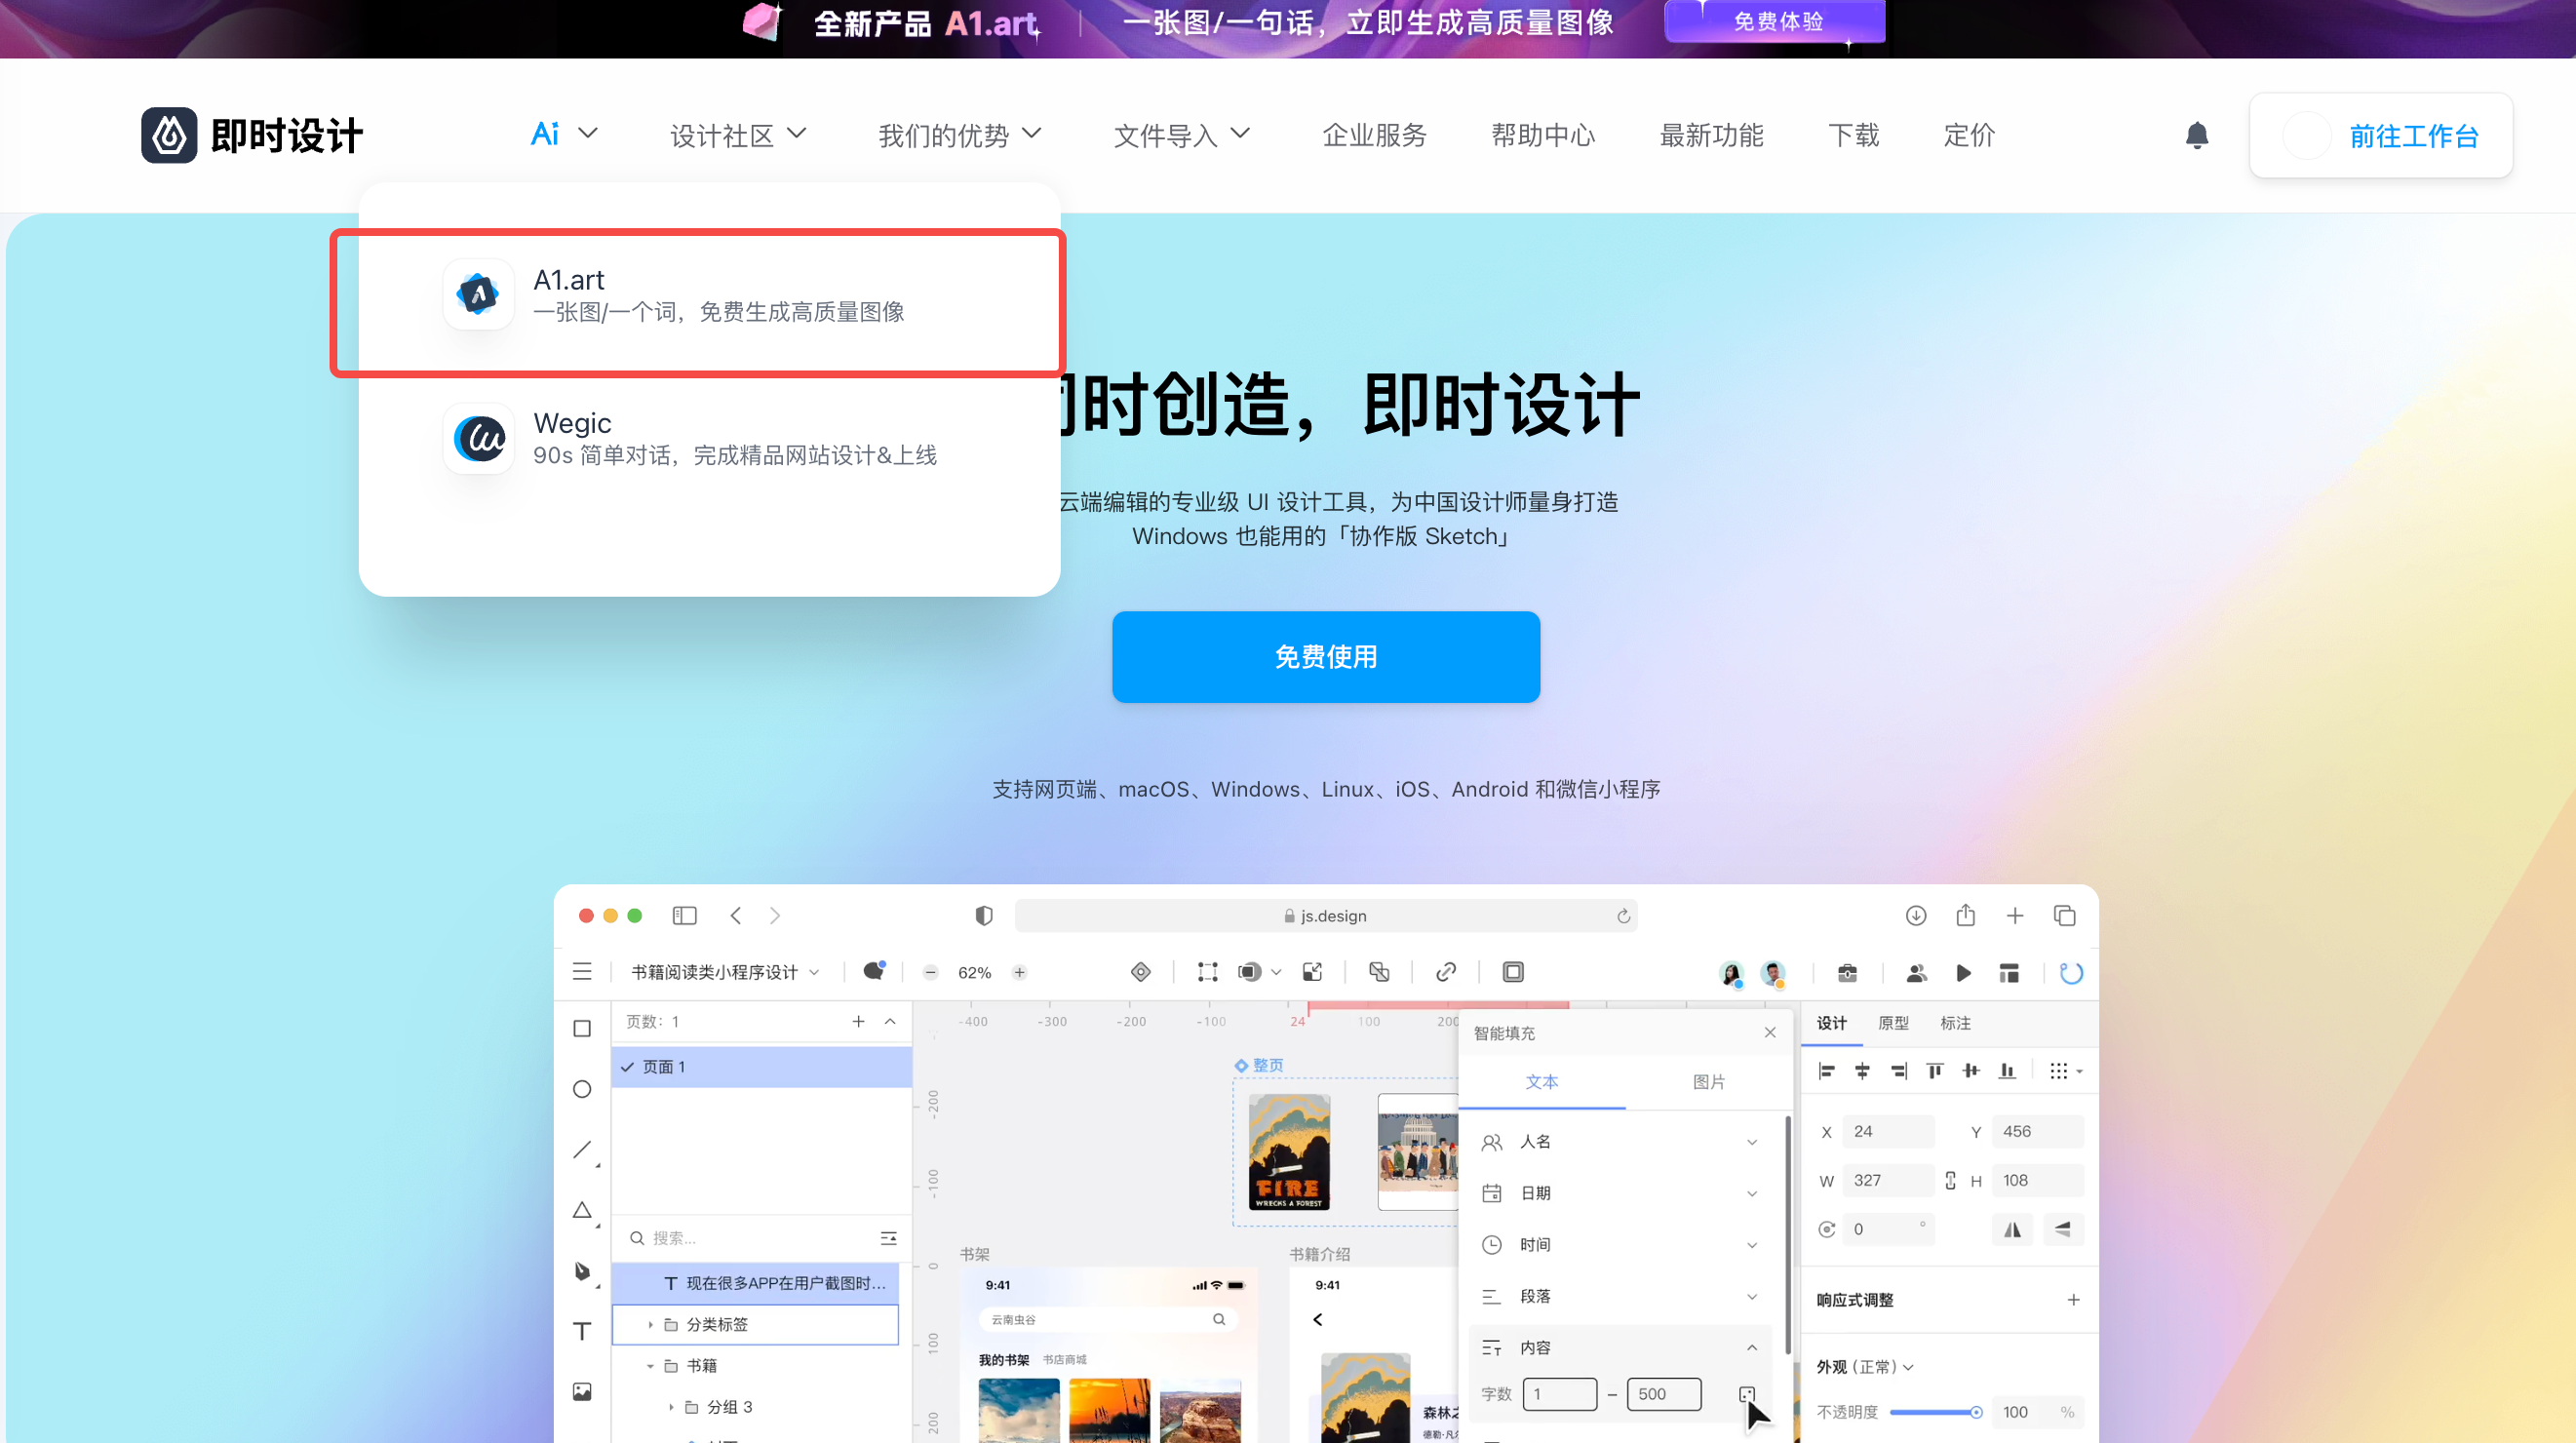
Task: Toggle the checkmark on 页面 1
Action: (x=629, y=1066)
